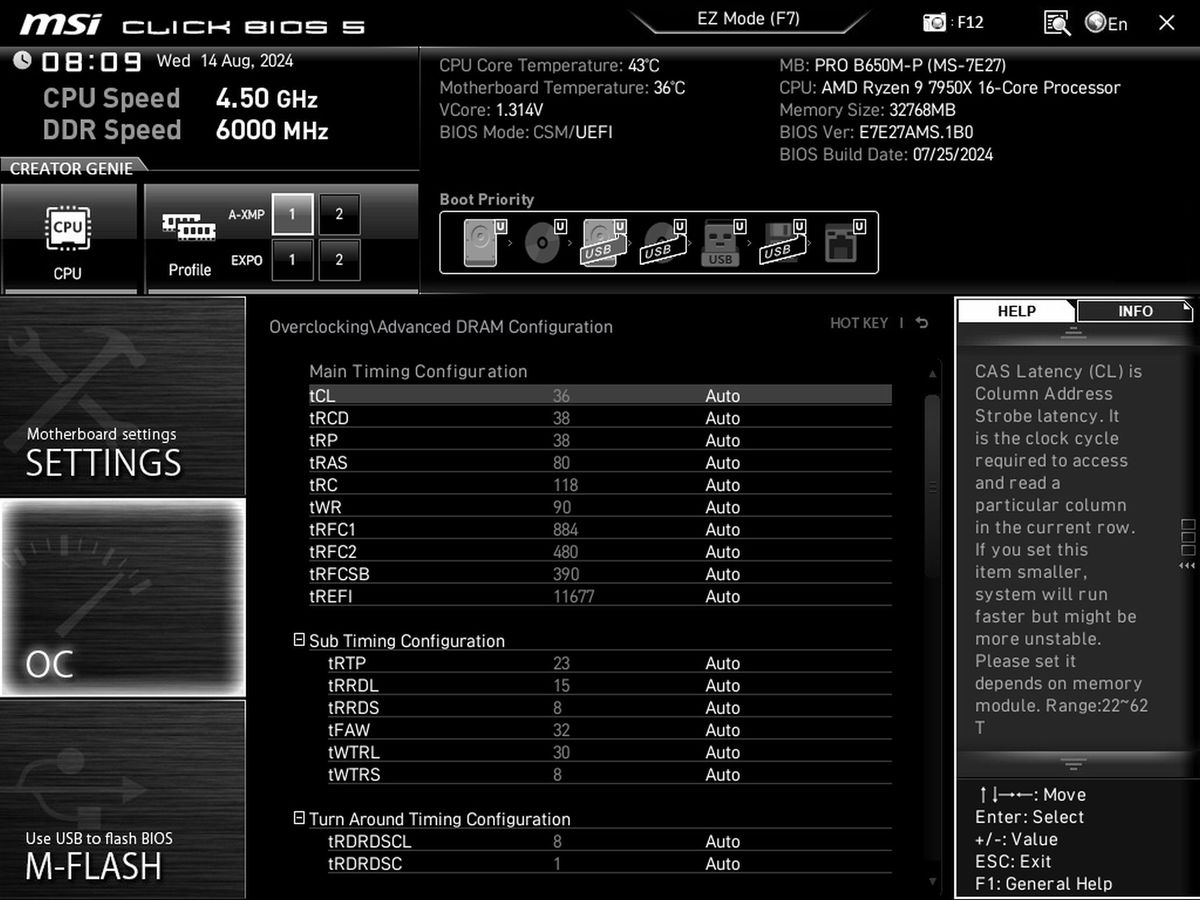Click the MSI Click BIOS 5 logo
1200x900 pixels.
click(x=192, y=24)
